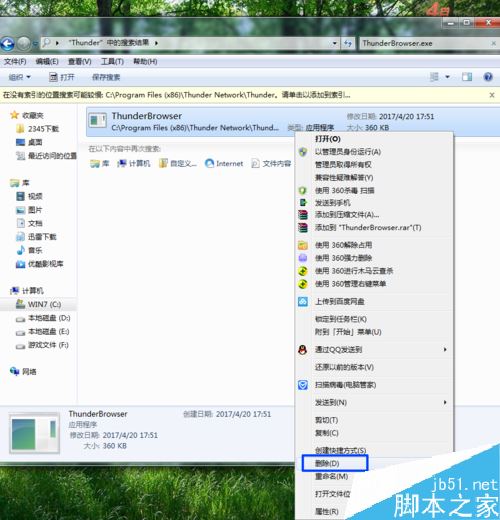This screenshot has height=520, width=500.
Task: Search again on Internet
Action: coord(224,163)
